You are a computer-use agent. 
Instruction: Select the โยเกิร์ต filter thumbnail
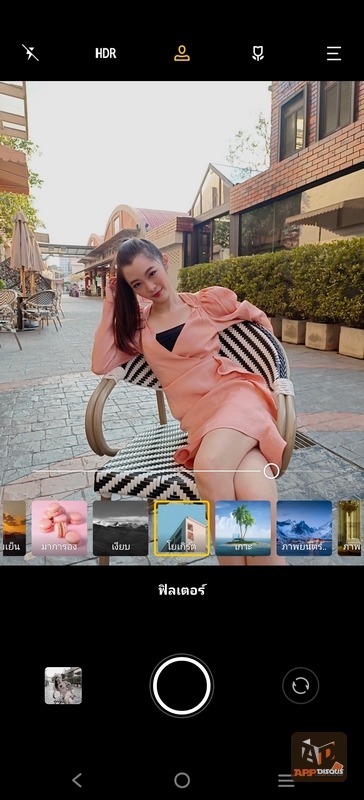[182, 528]
